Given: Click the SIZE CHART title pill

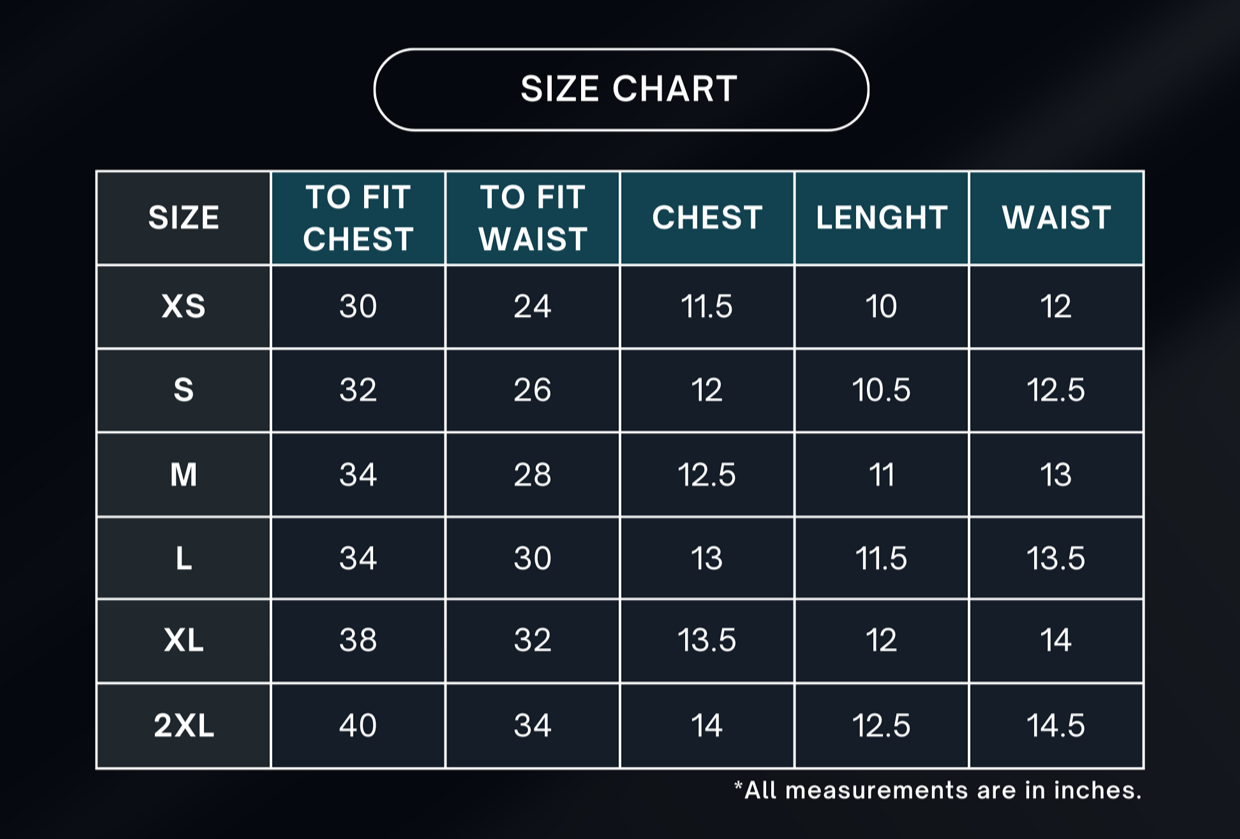Looking at the screenshot, I should click(x=621, y=90).
